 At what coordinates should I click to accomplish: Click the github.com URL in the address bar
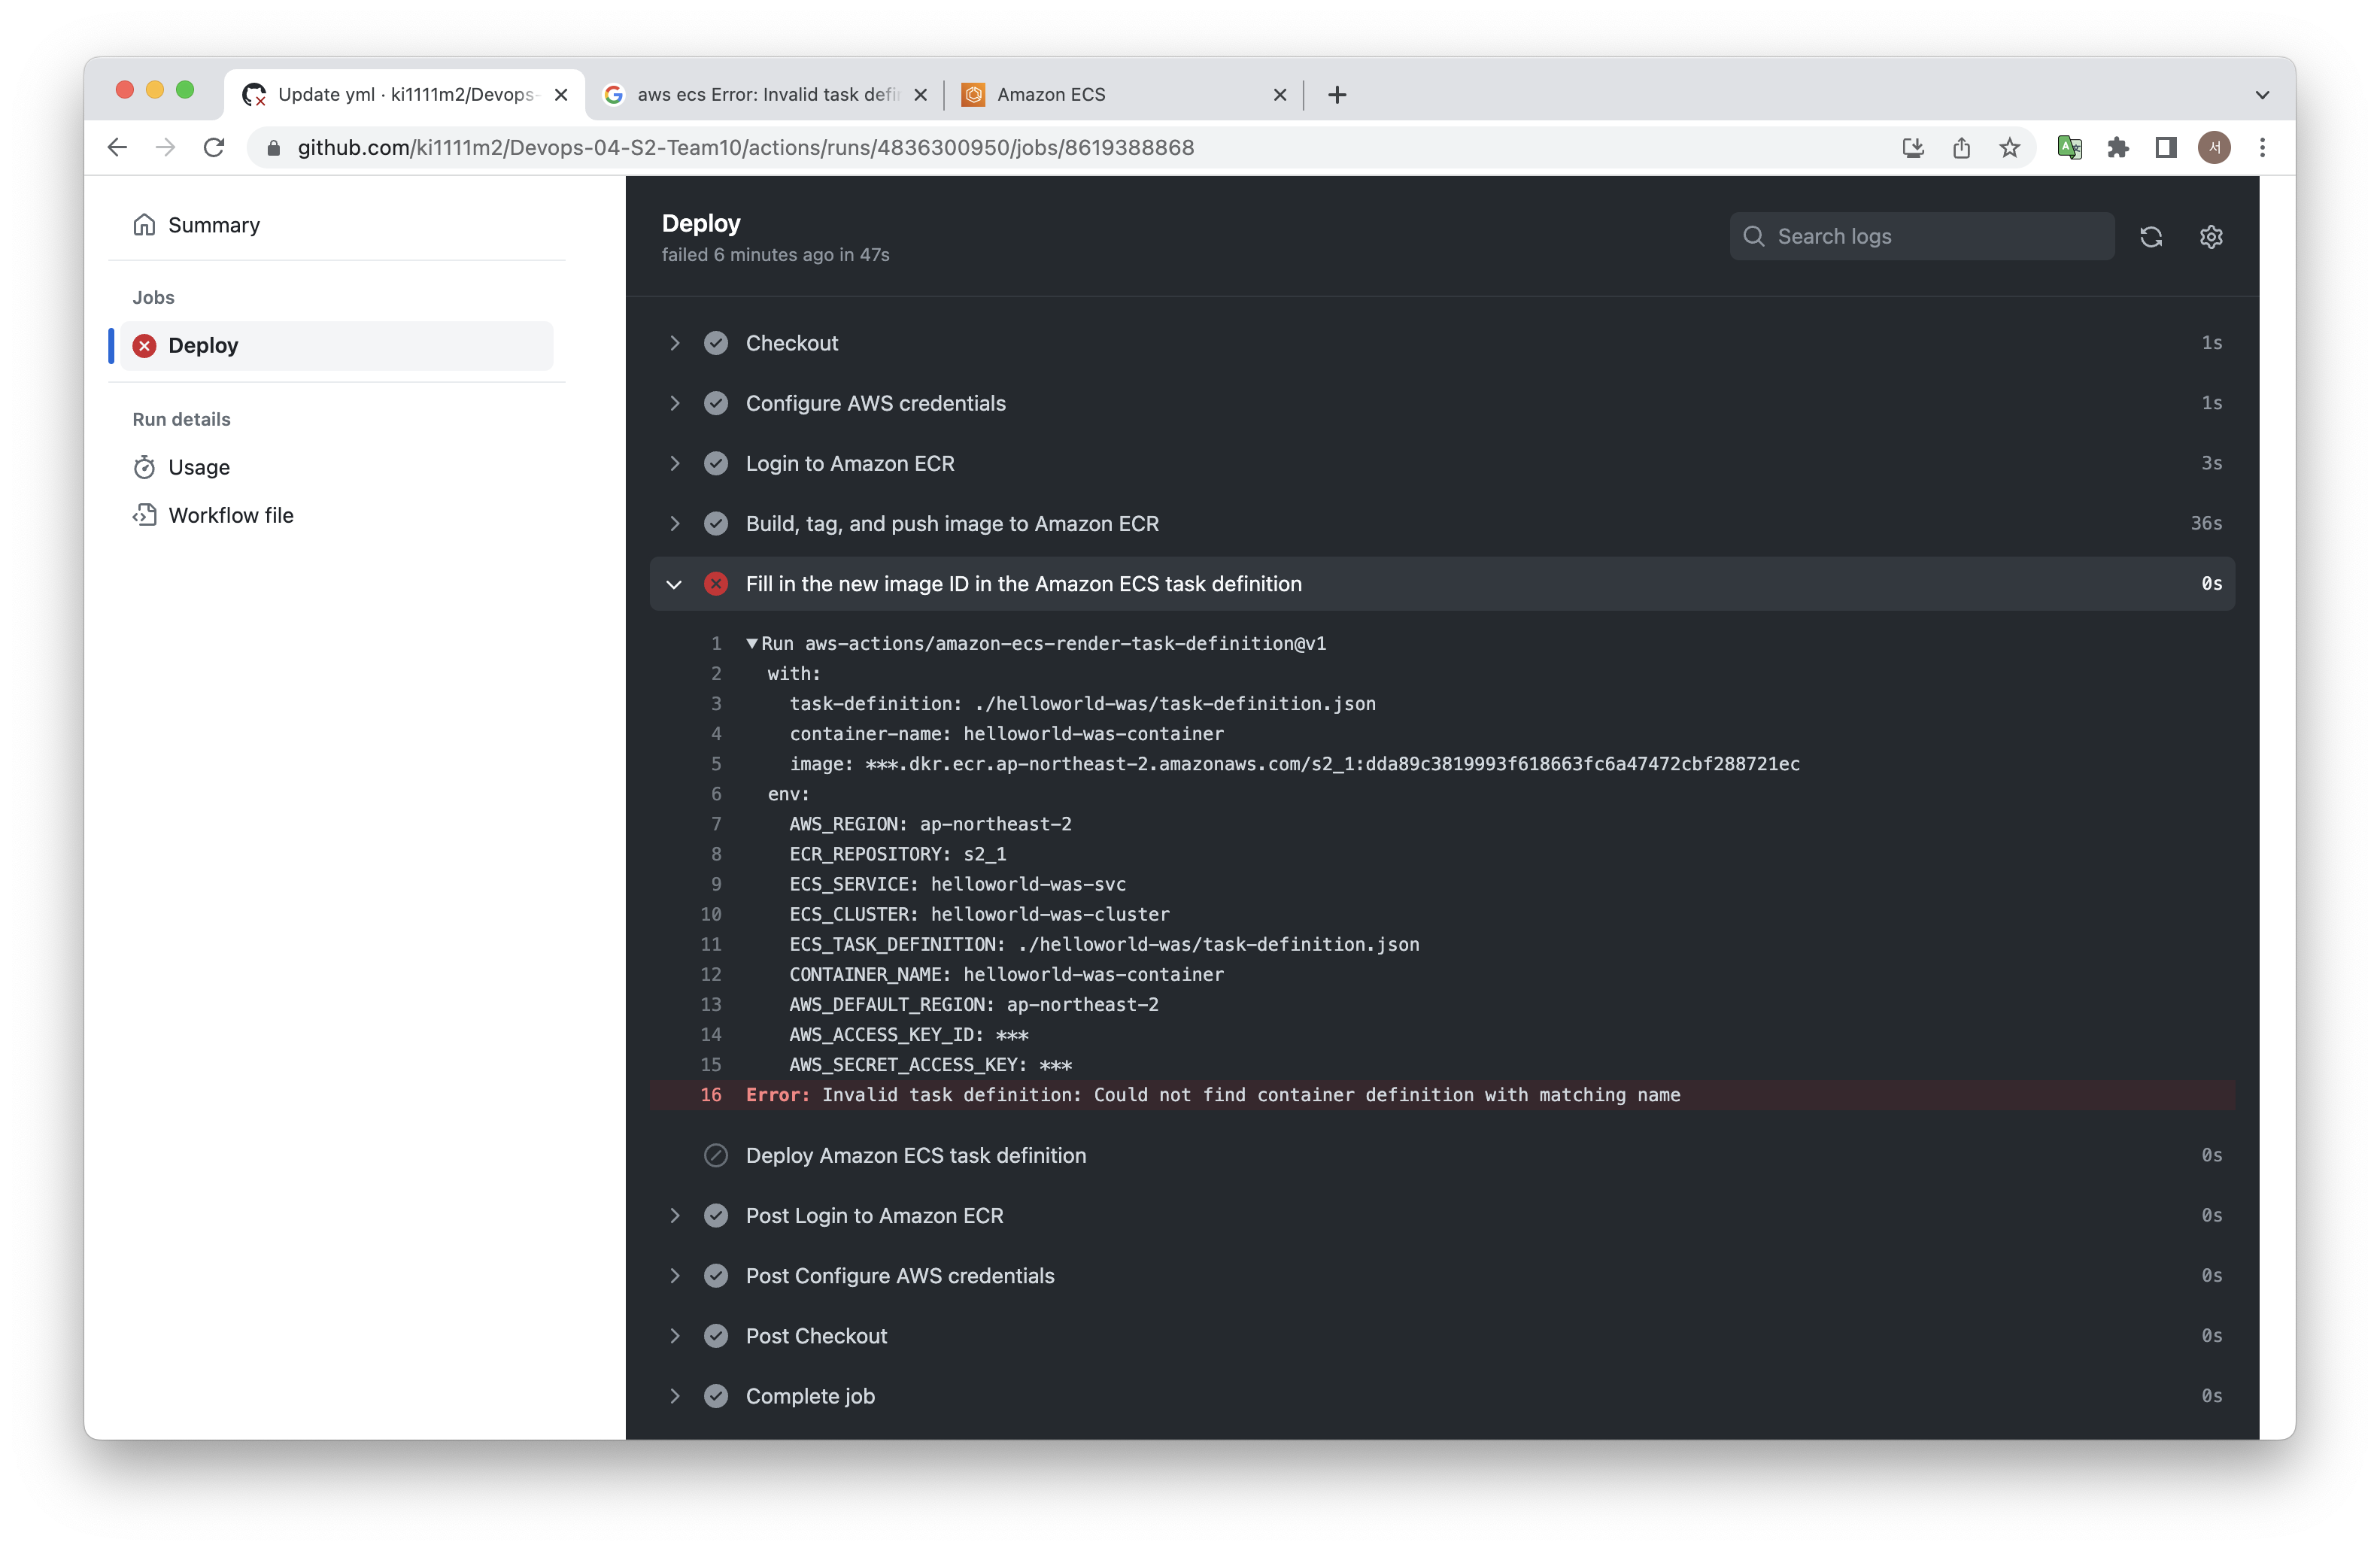tap(745, 148)
